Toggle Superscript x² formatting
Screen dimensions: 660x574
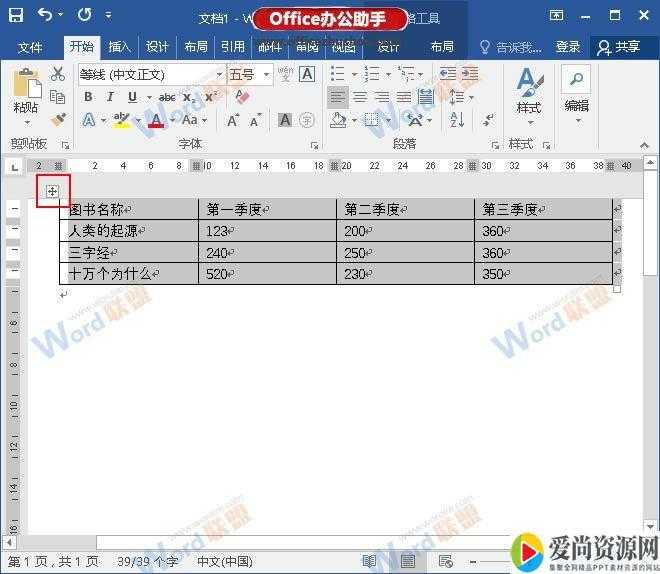pos(211,96)
